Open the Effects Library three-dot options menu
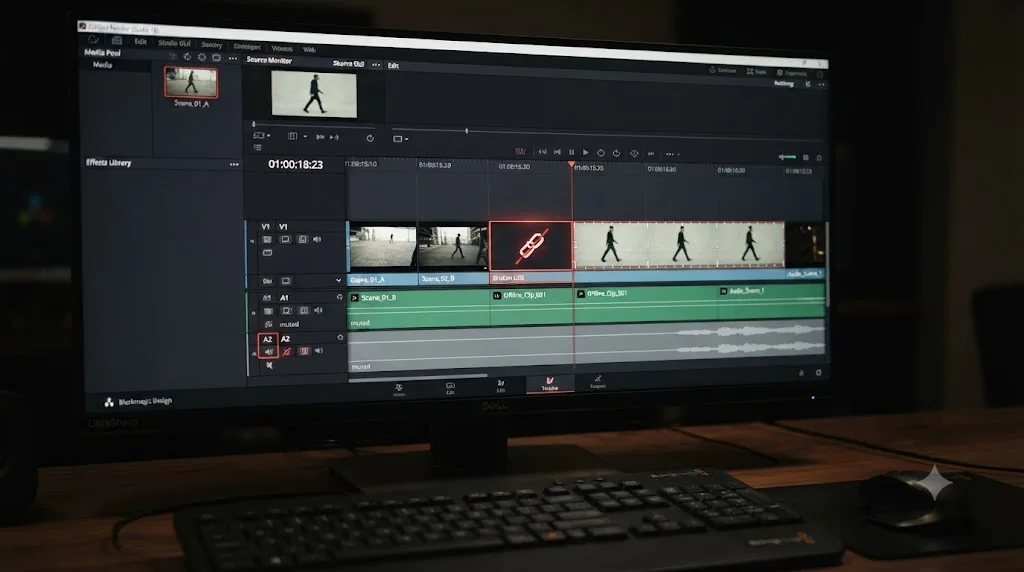The image size is (1024, 572). pos(234,164)
